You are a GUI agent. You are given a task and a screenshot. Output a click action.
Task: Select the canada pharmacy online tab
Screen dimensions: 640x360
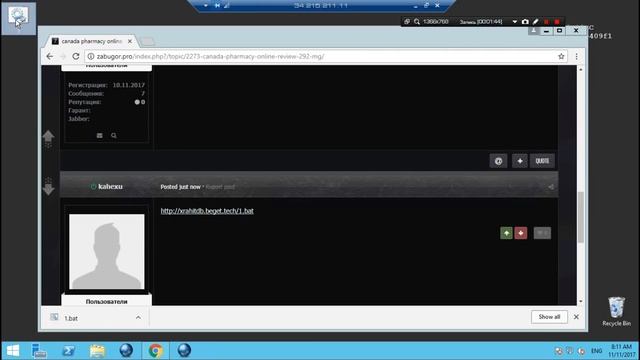point(92,41)
